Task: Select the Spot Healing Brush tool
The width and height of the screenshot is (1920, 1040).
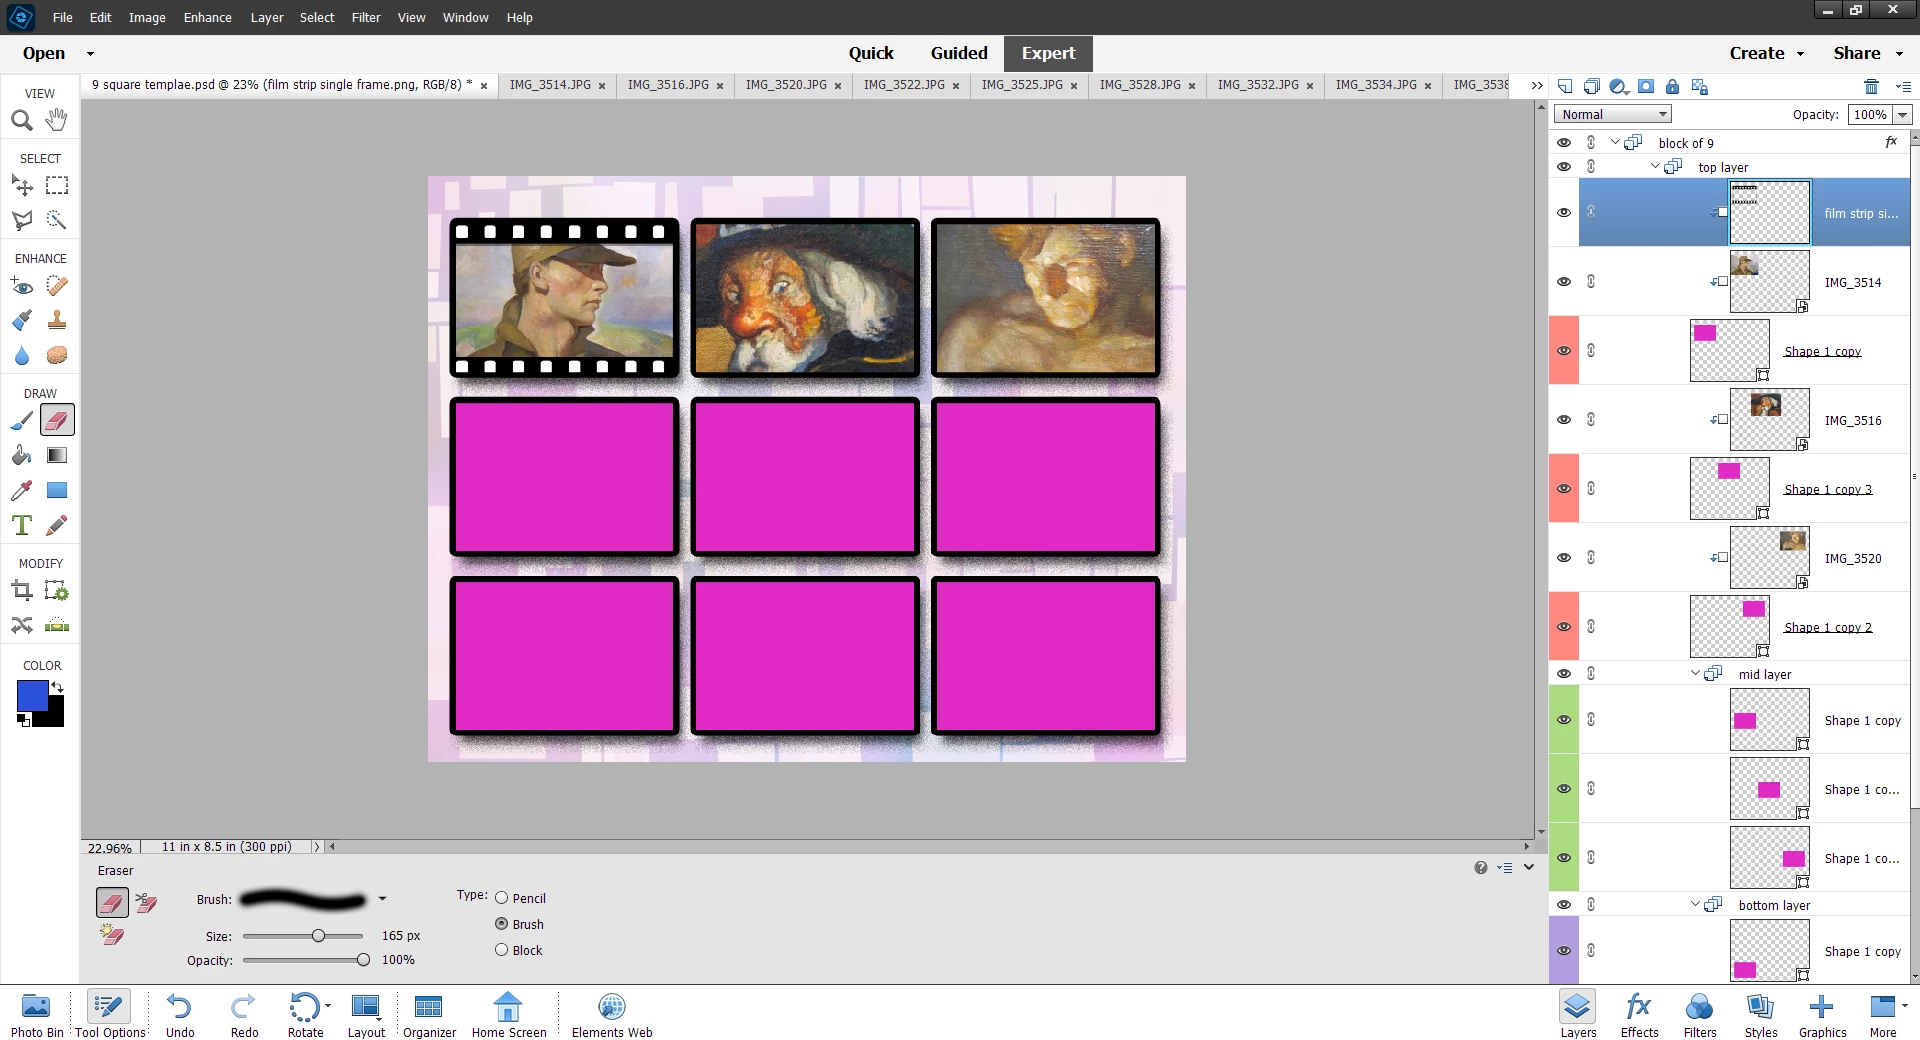Action: coord(57,286)
